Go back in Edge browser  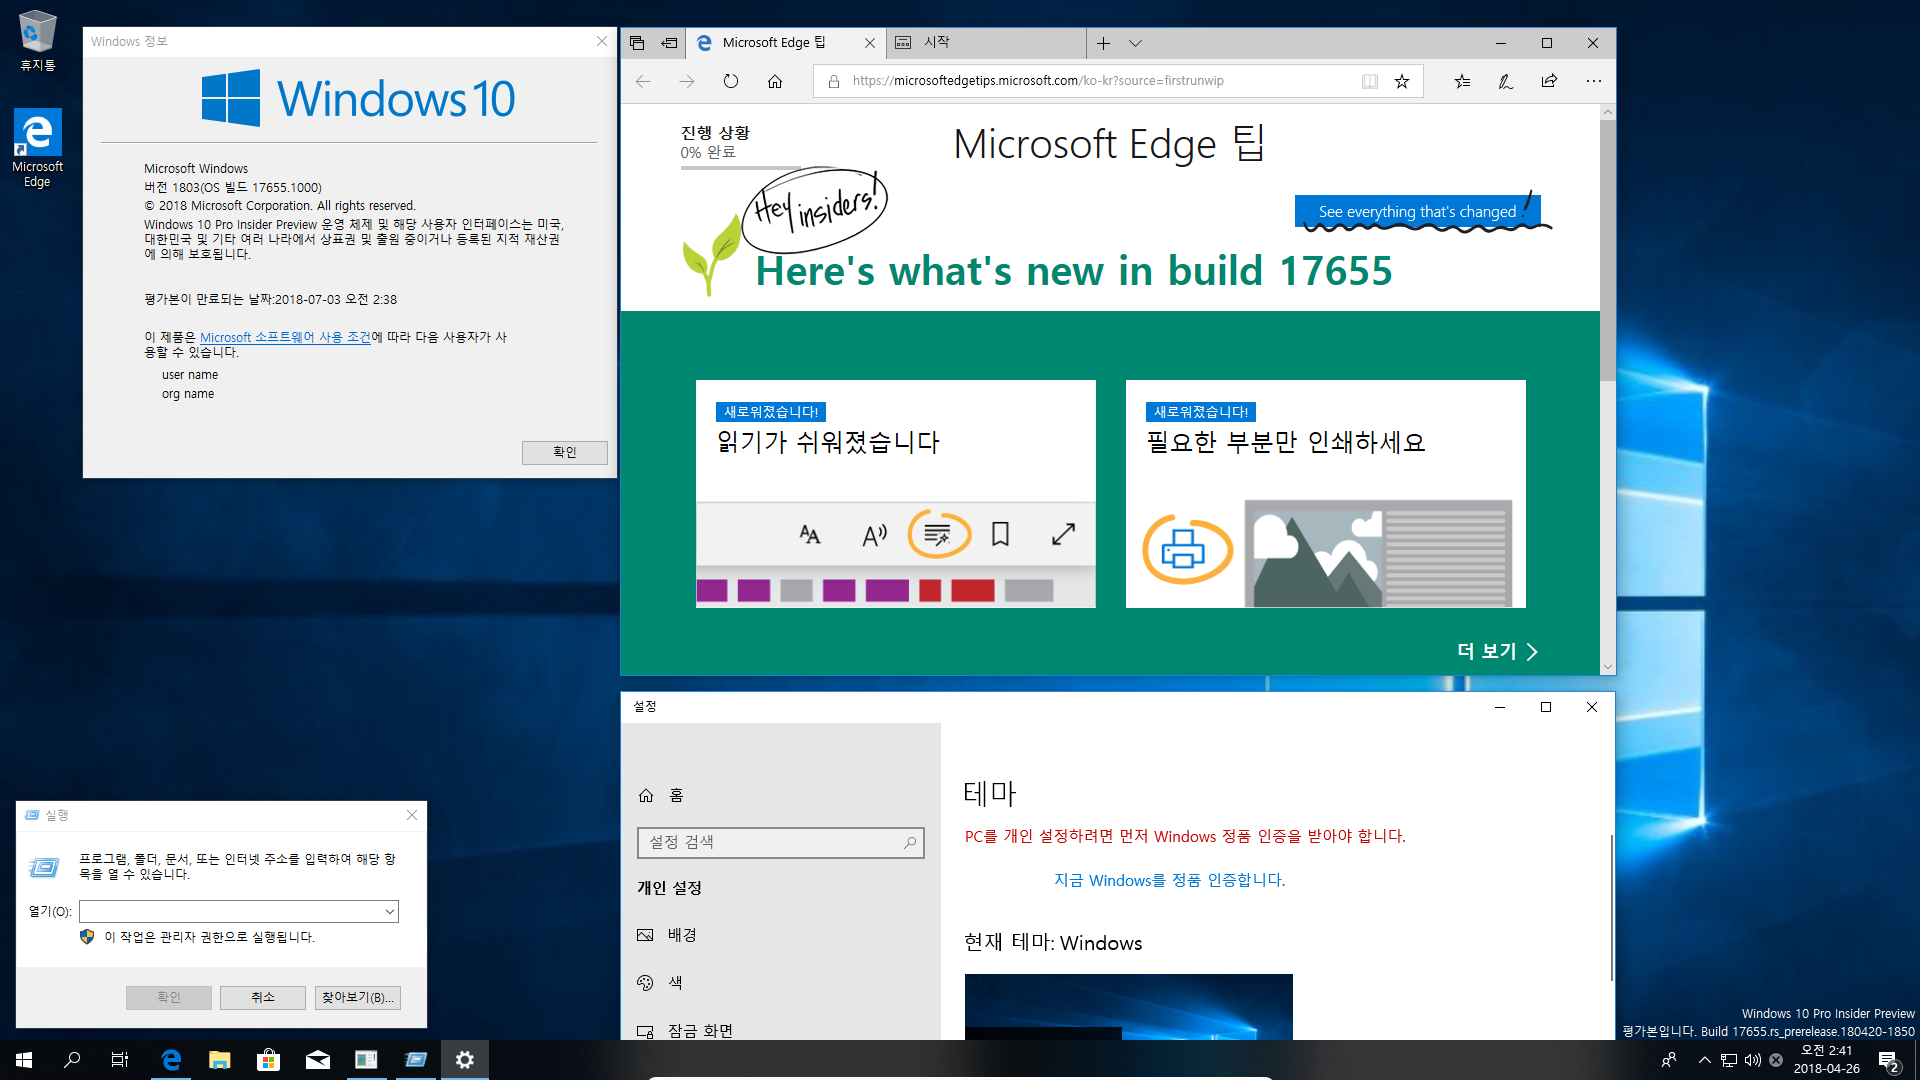[x=643, y=81]
